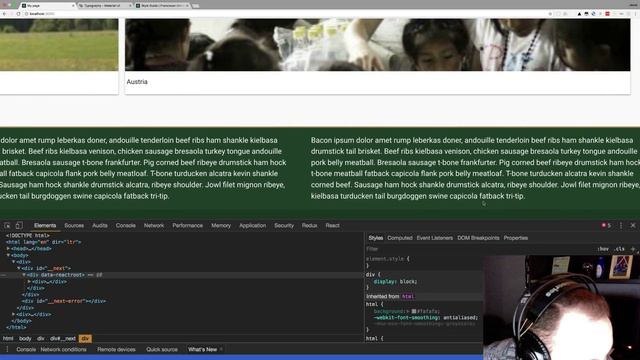Activate the inspect element picker icon
Viewport: 640px width, 360px height.
tap(7, 225)
